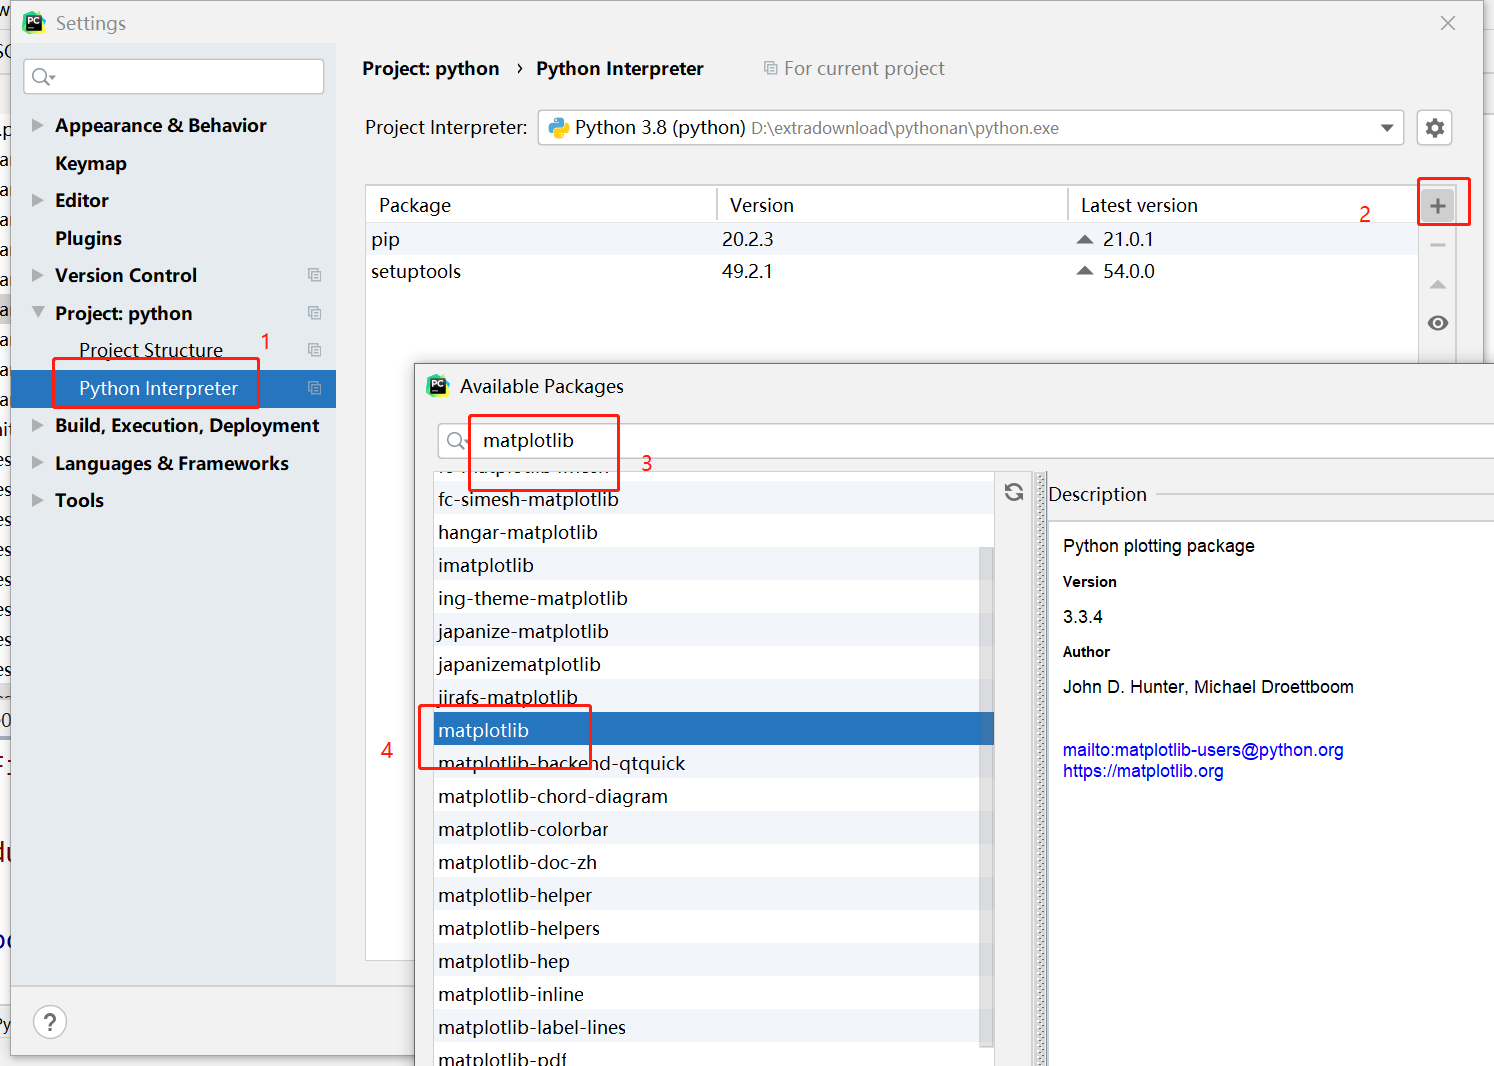Open Plugins settings page

[88, 238]
